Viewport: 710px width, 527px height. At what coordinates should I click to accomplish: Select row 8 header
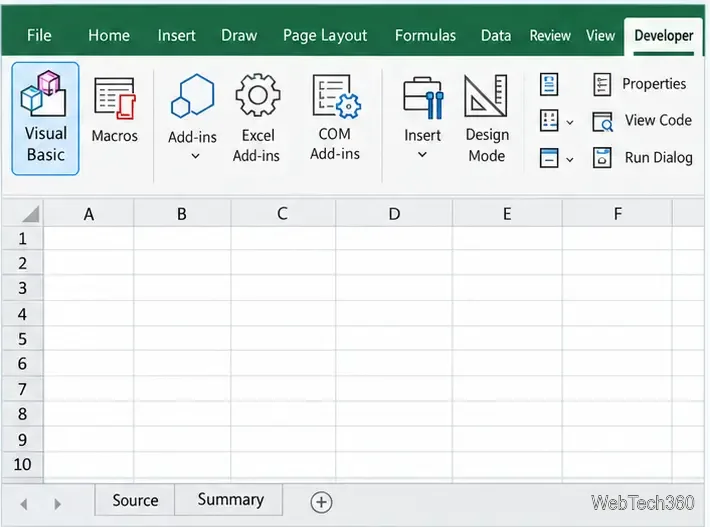tap(22, 413)
